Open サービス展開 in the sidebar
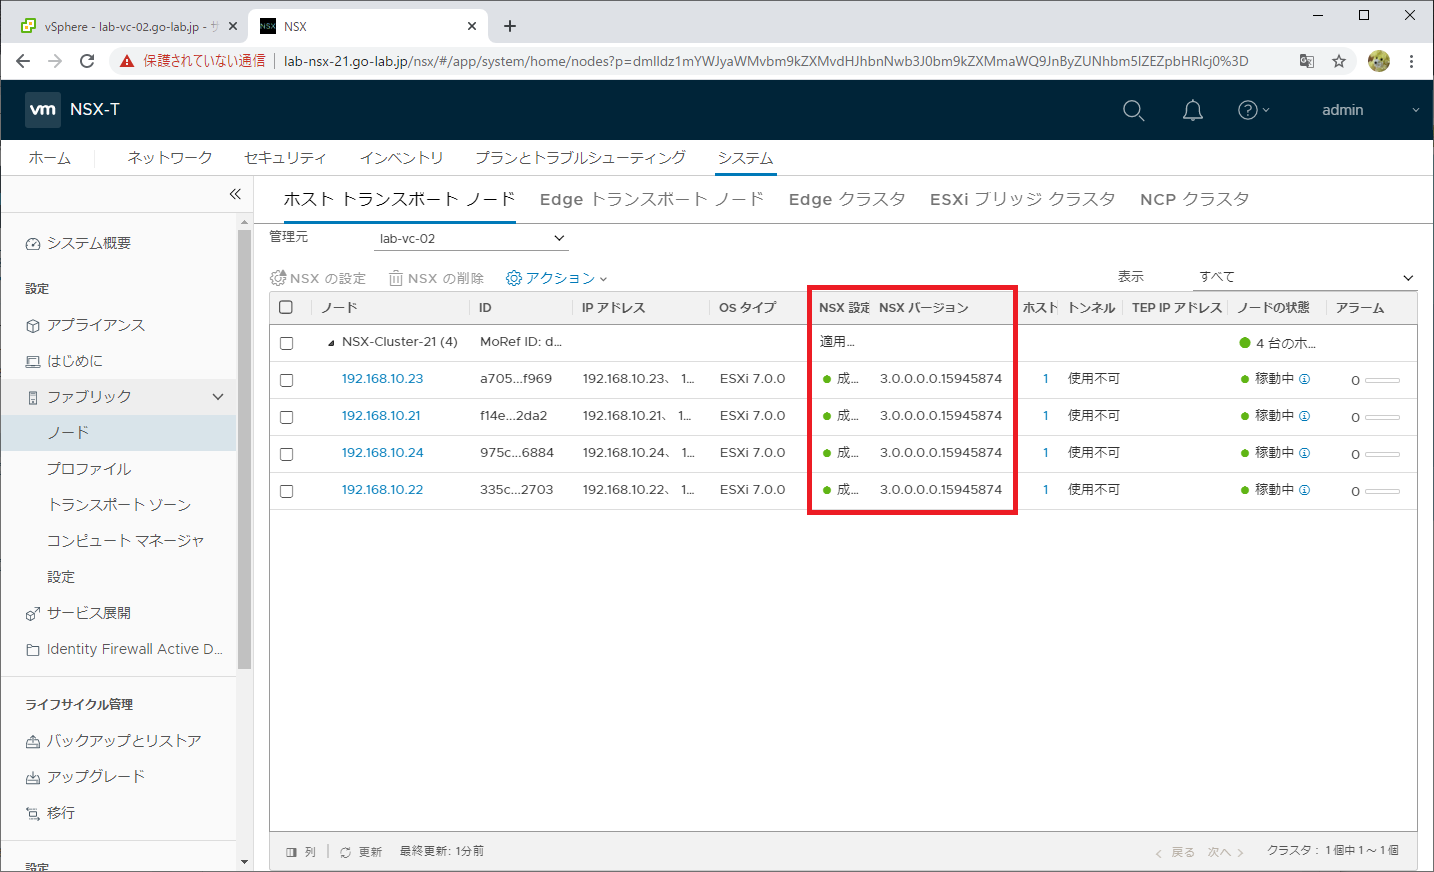Viewport: 1434px width, 872px height. coord(89,613)
